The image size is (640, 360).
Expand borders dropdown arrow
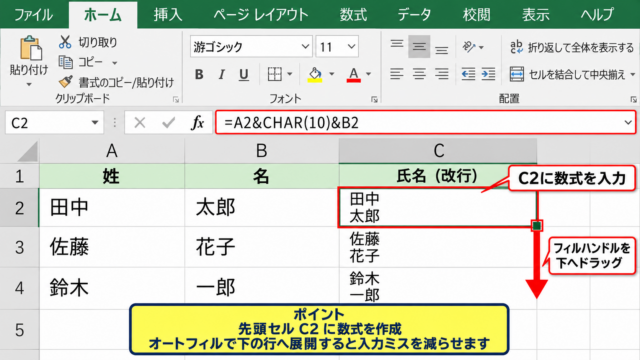click(x=289, y=74)
